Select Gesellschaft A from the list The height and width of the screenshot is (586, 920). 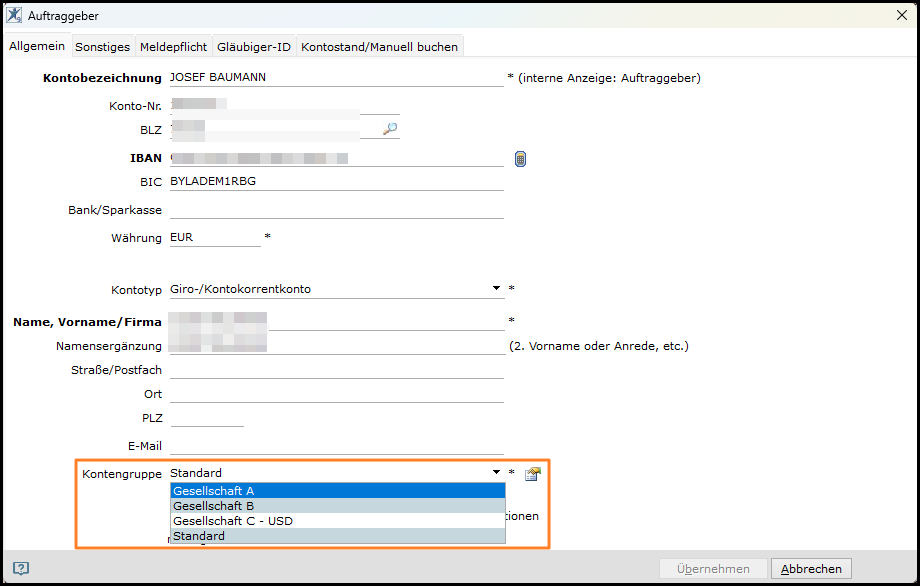pos(338,491)
